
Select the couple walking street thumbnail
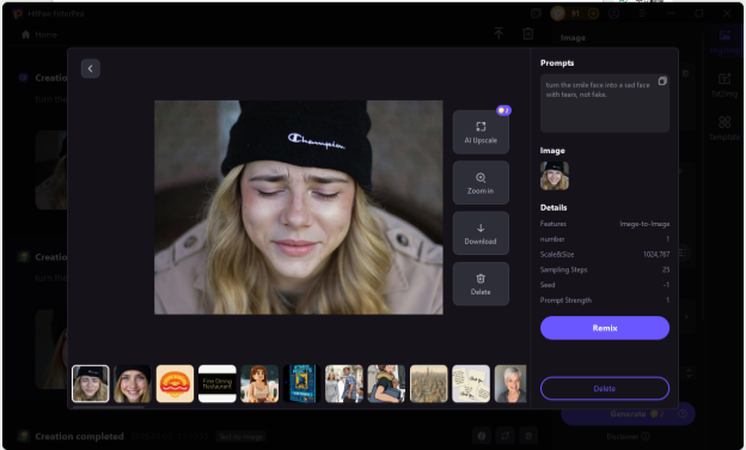344,384
